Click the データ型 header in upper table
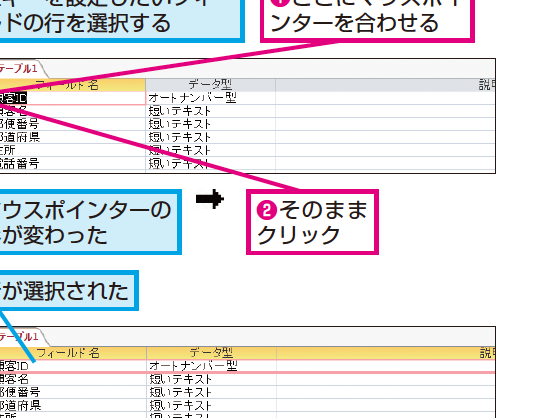Image resolution: width=540 pixels, height=418 pixels. [210, 85]
